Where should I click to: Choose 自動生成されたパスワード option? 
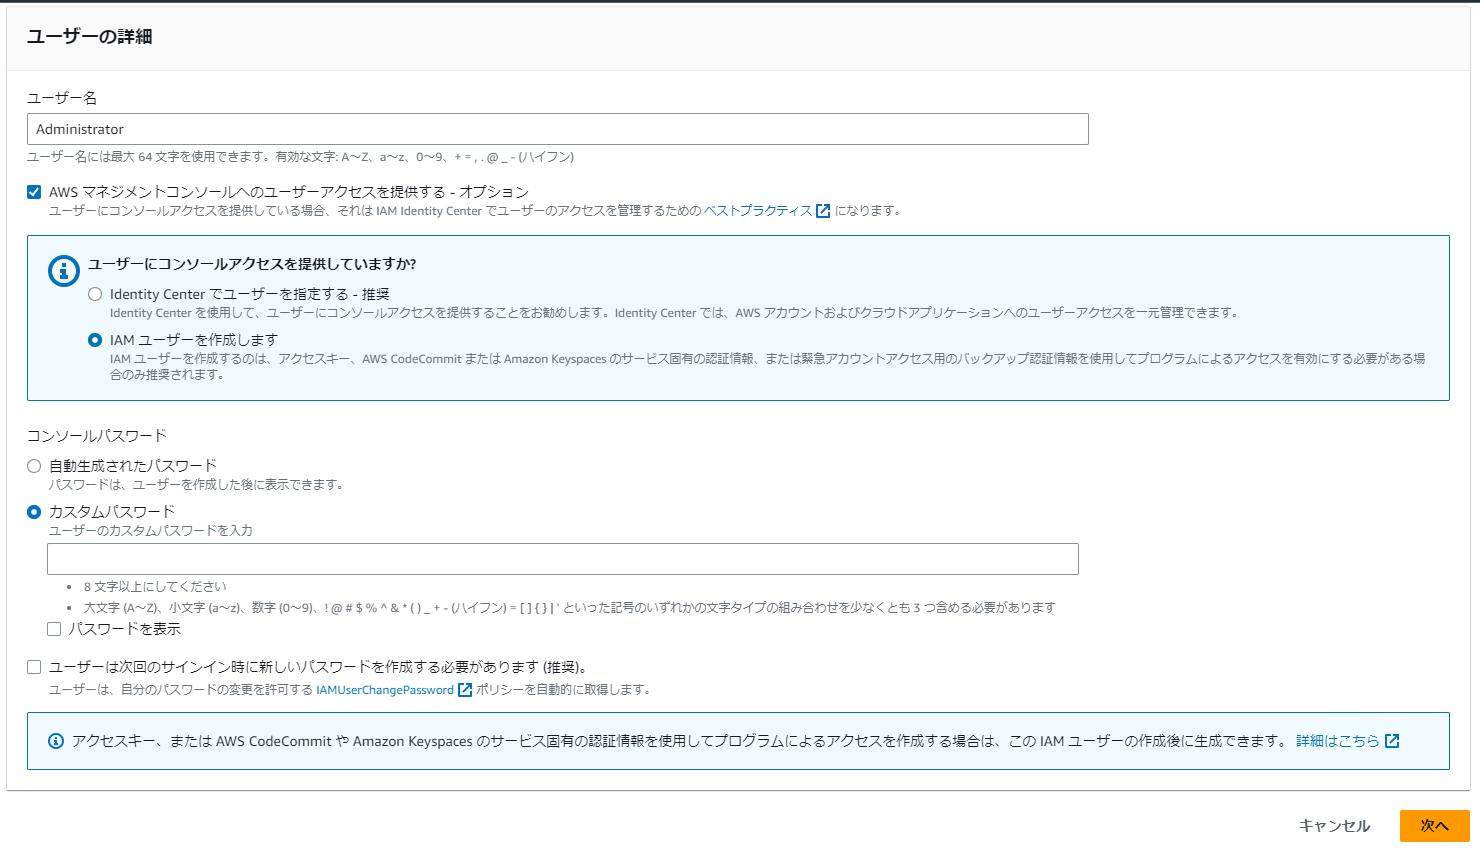point(34,466)
